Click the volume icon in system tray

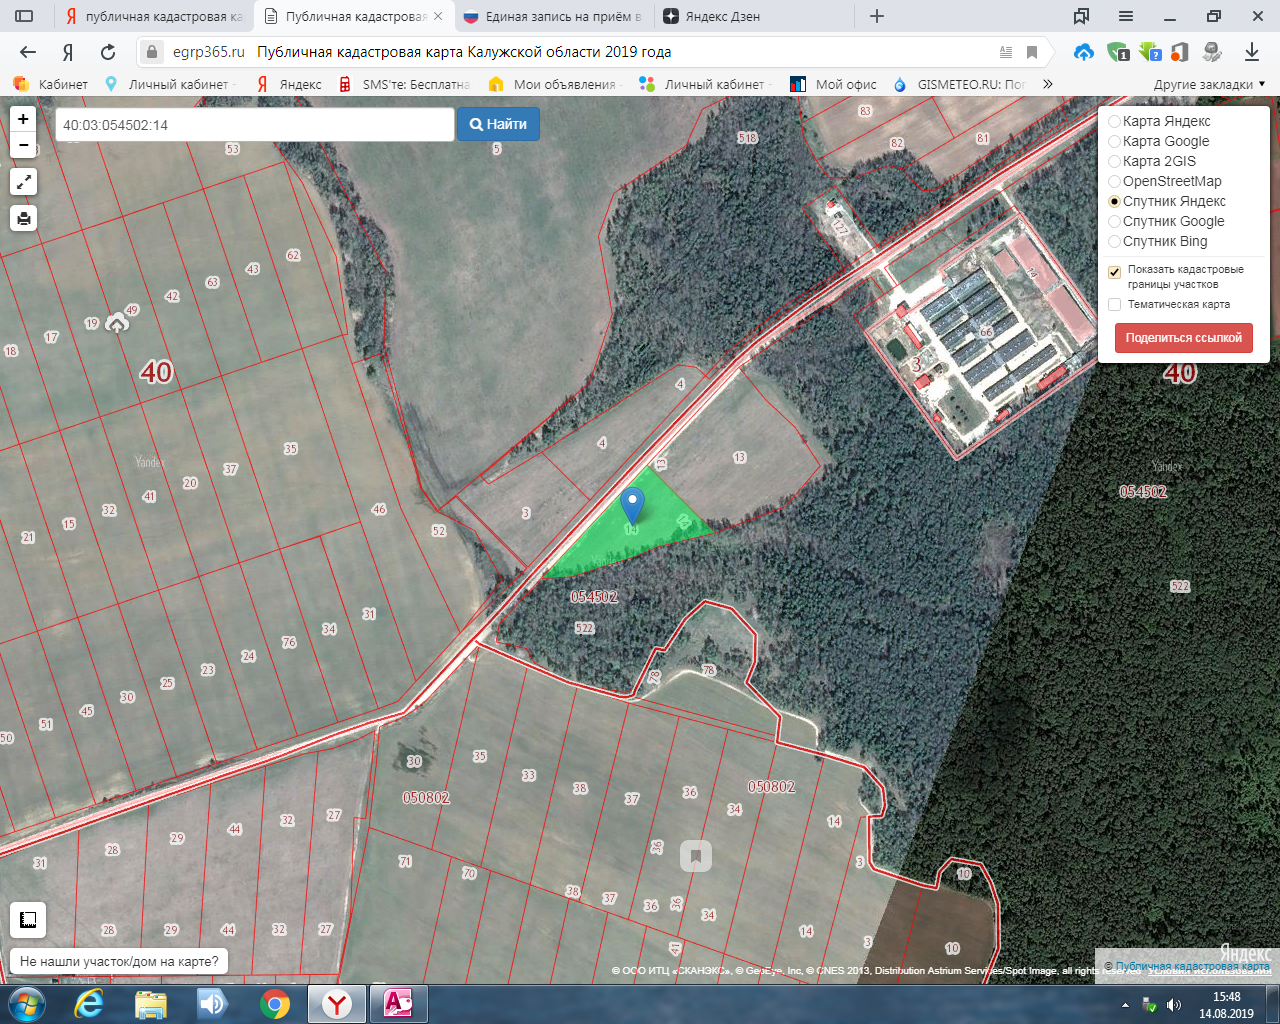click(x=1174, y=1004)
